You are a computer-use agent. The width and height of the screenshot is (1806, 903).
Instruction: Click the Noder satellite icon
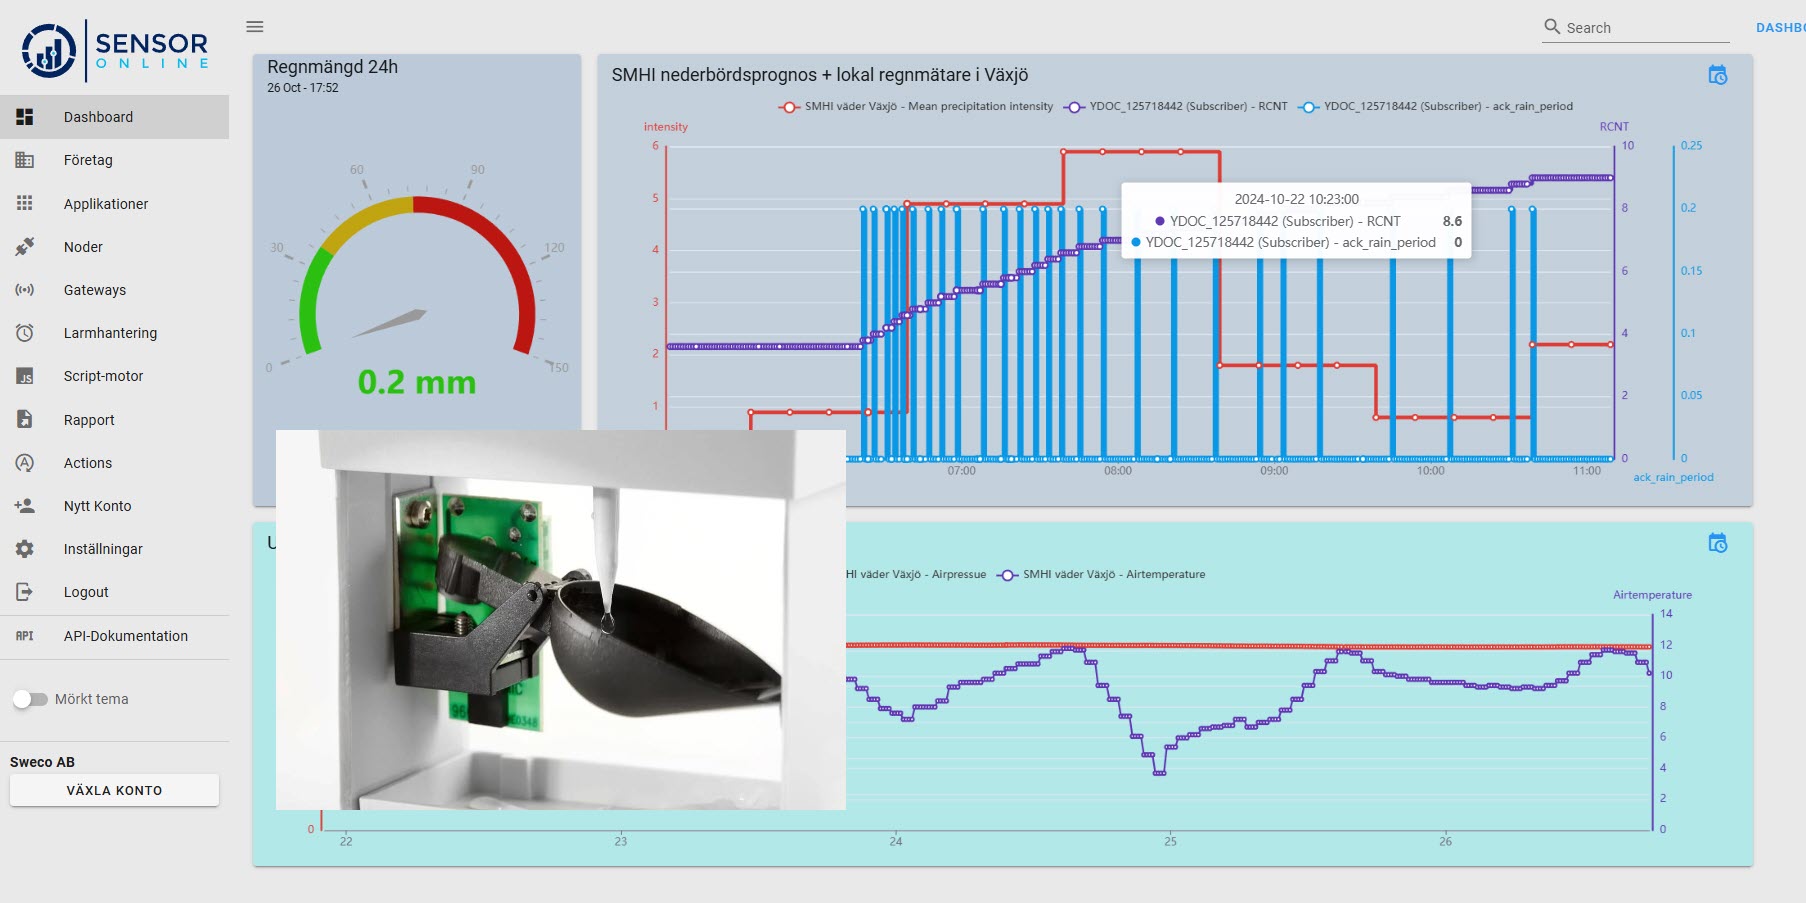tap(25, 247)
